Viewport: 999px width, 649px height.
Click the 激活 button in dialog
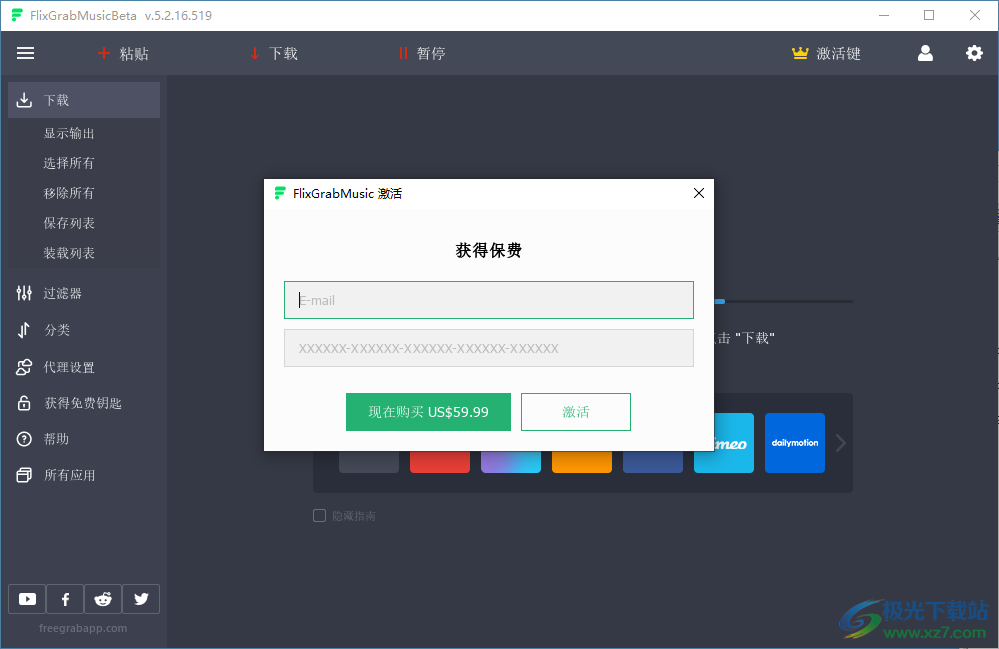[x=576, y=412]
